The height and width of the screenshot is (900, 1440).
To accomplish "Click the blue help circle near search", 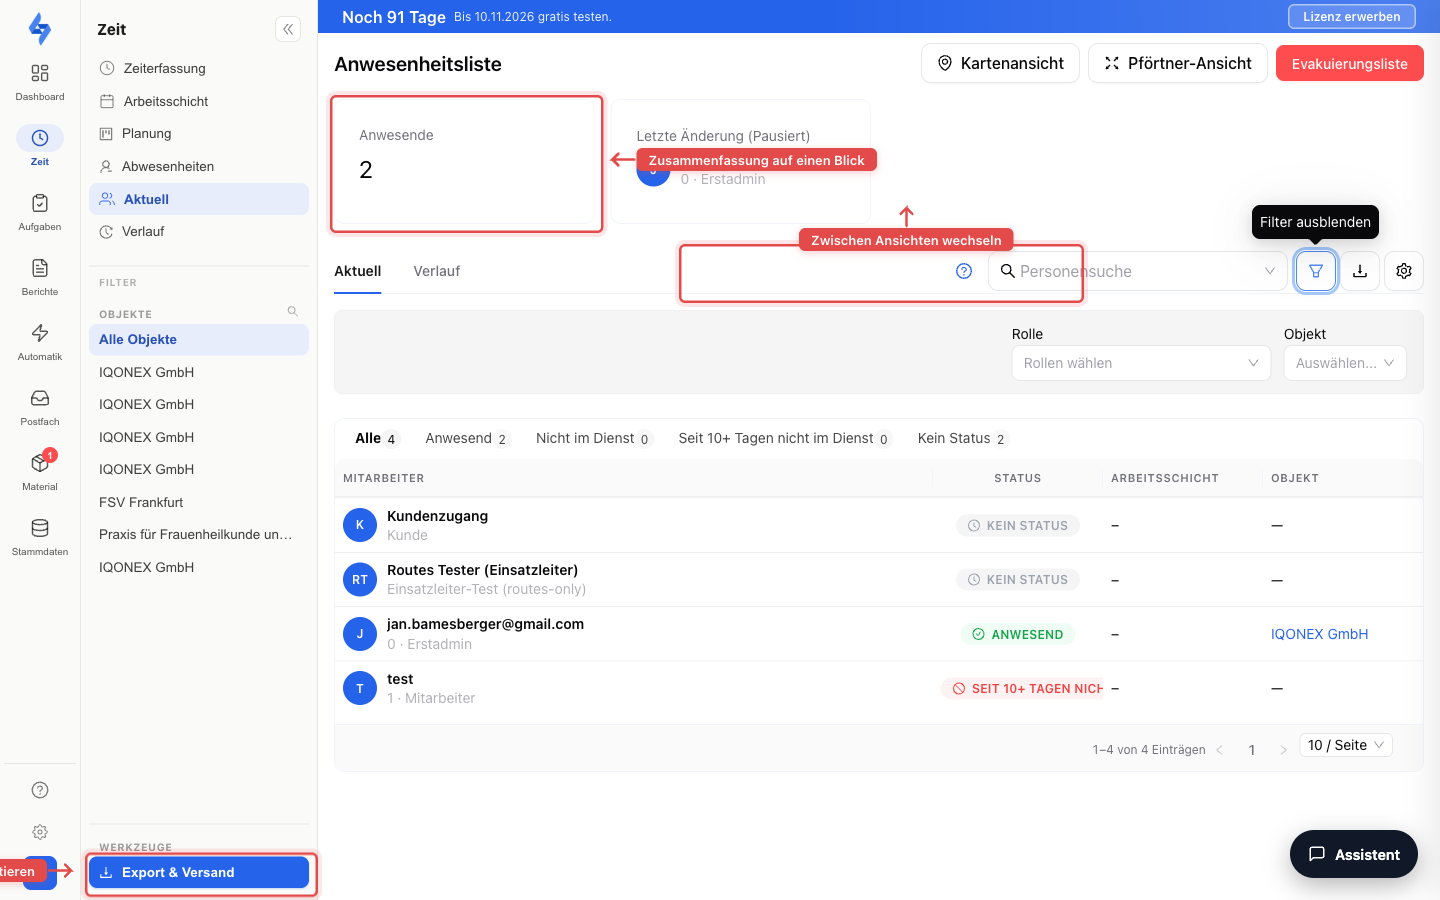I will [x=964, y=271].
